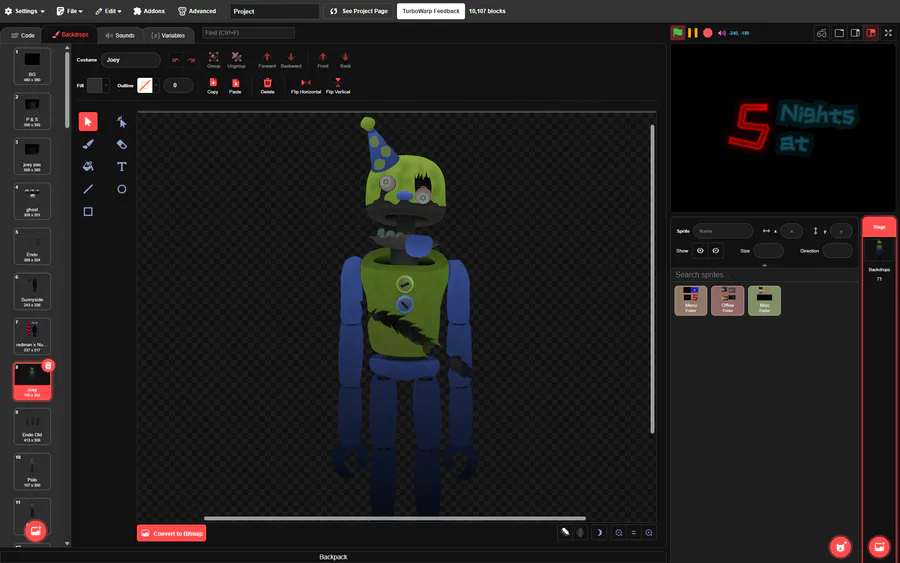Image resolution: width=900 pixels, height=563 pixels.
Task: Toggle the red highlighted stage layout button
Action: 871,33
